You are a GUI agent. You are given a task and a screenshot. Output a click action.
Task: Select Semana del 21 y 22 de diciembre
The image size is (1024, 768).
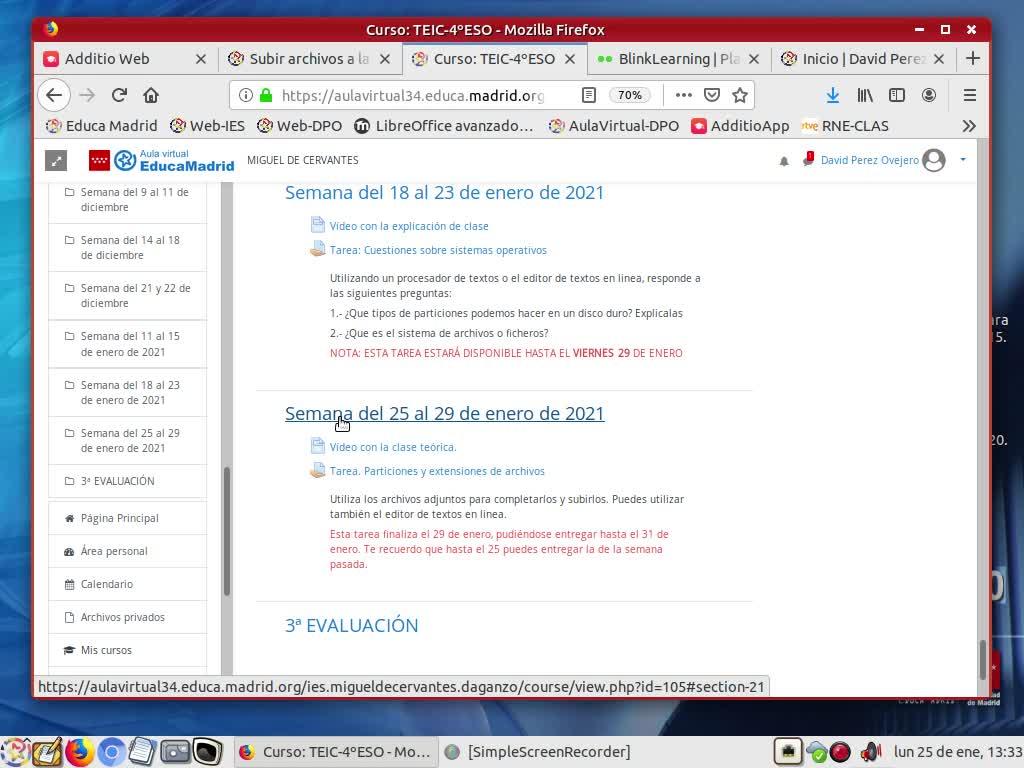pyautogui.click(x=127, y=296)
